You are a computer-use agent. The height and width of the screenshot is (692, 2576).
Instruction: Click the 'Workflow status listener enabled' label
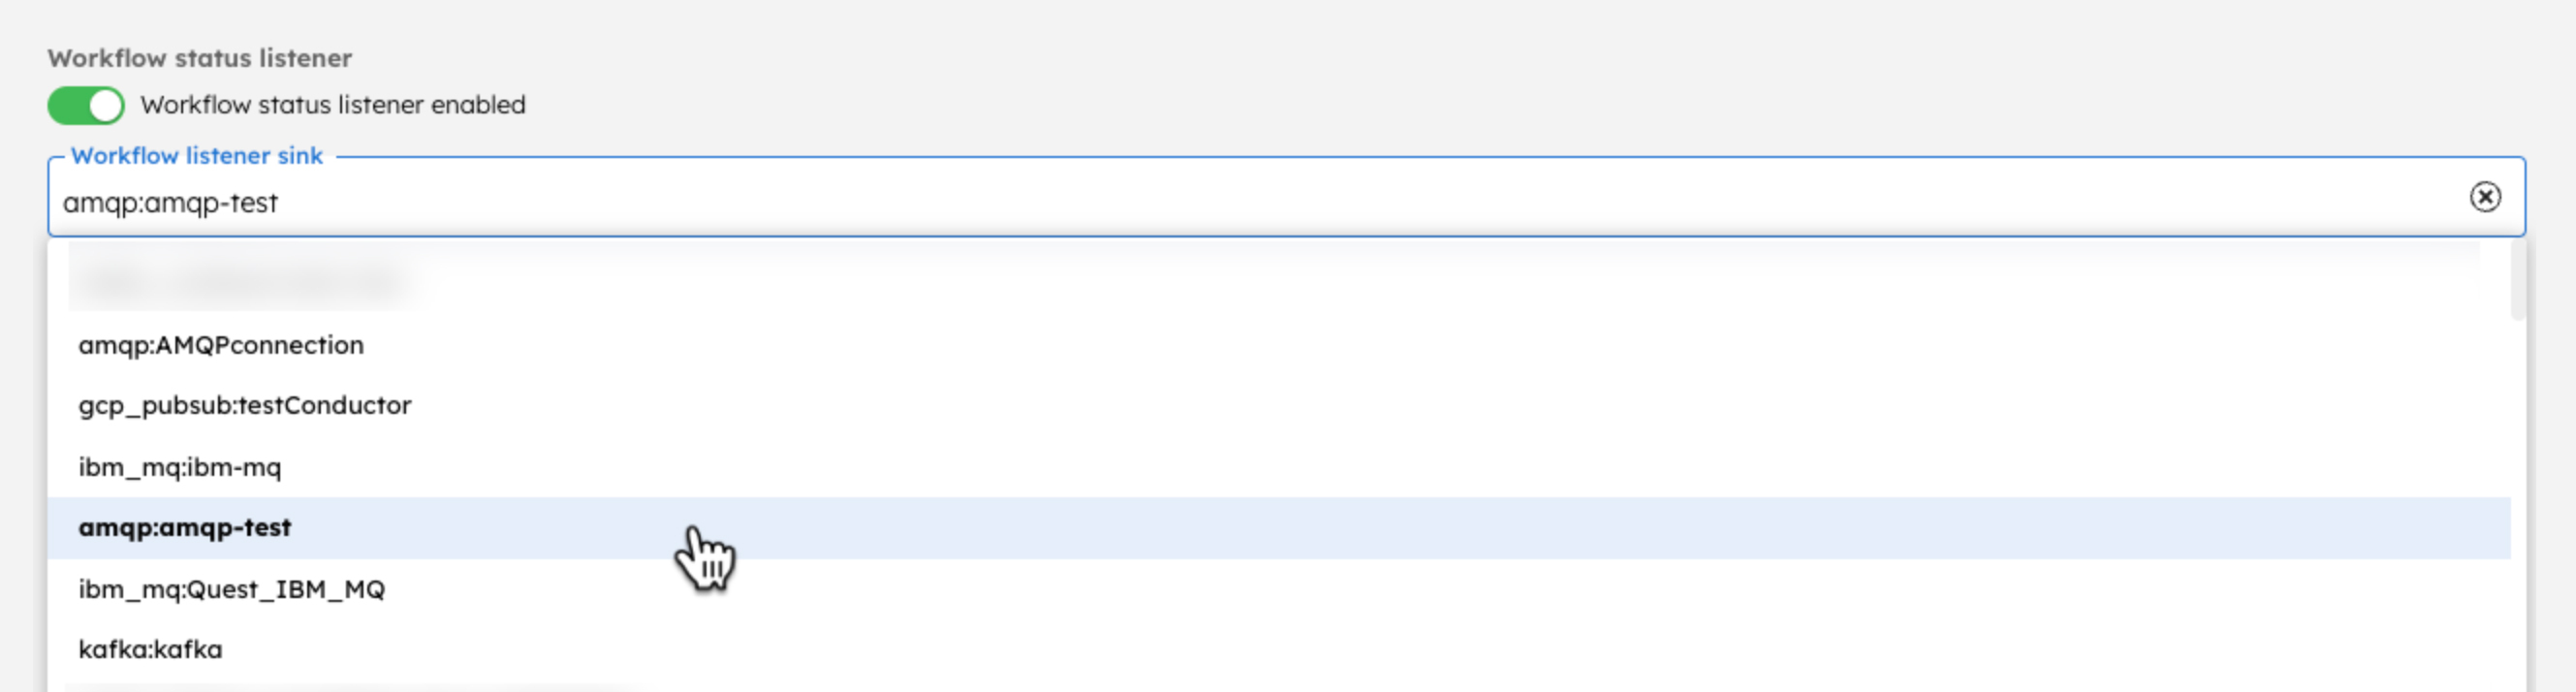pos(332,105)
